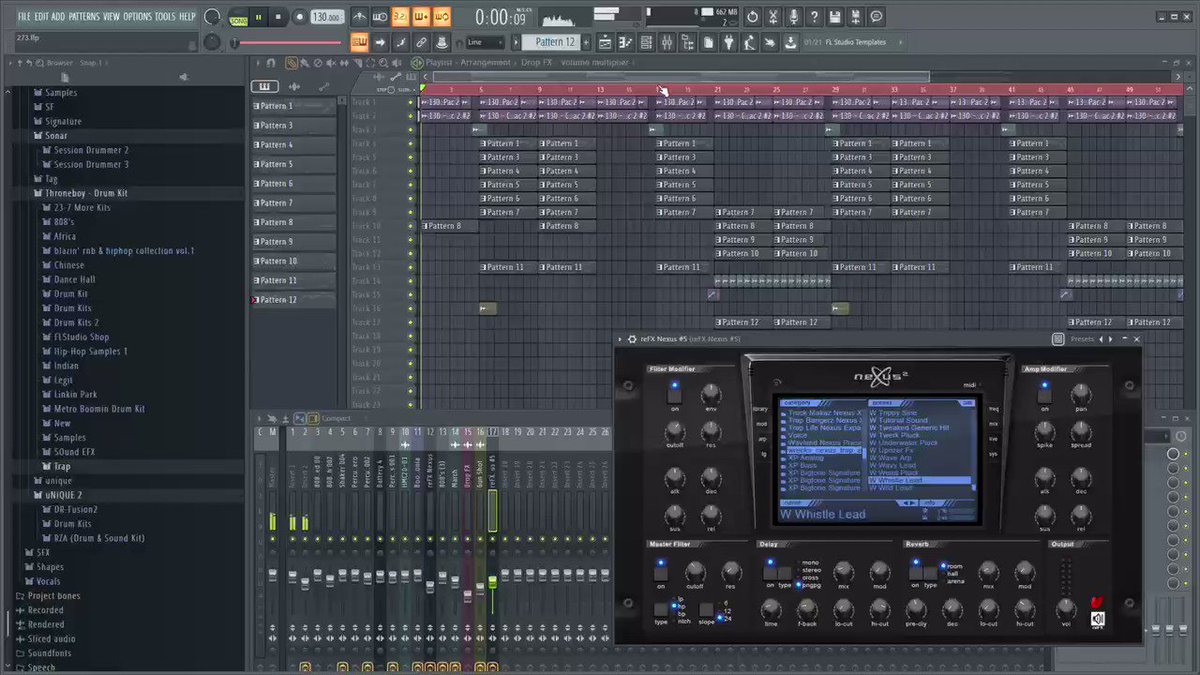1200x675 pixels.
Task: Show audio clips picker tab icon
Action: click(x=295, y=87)
